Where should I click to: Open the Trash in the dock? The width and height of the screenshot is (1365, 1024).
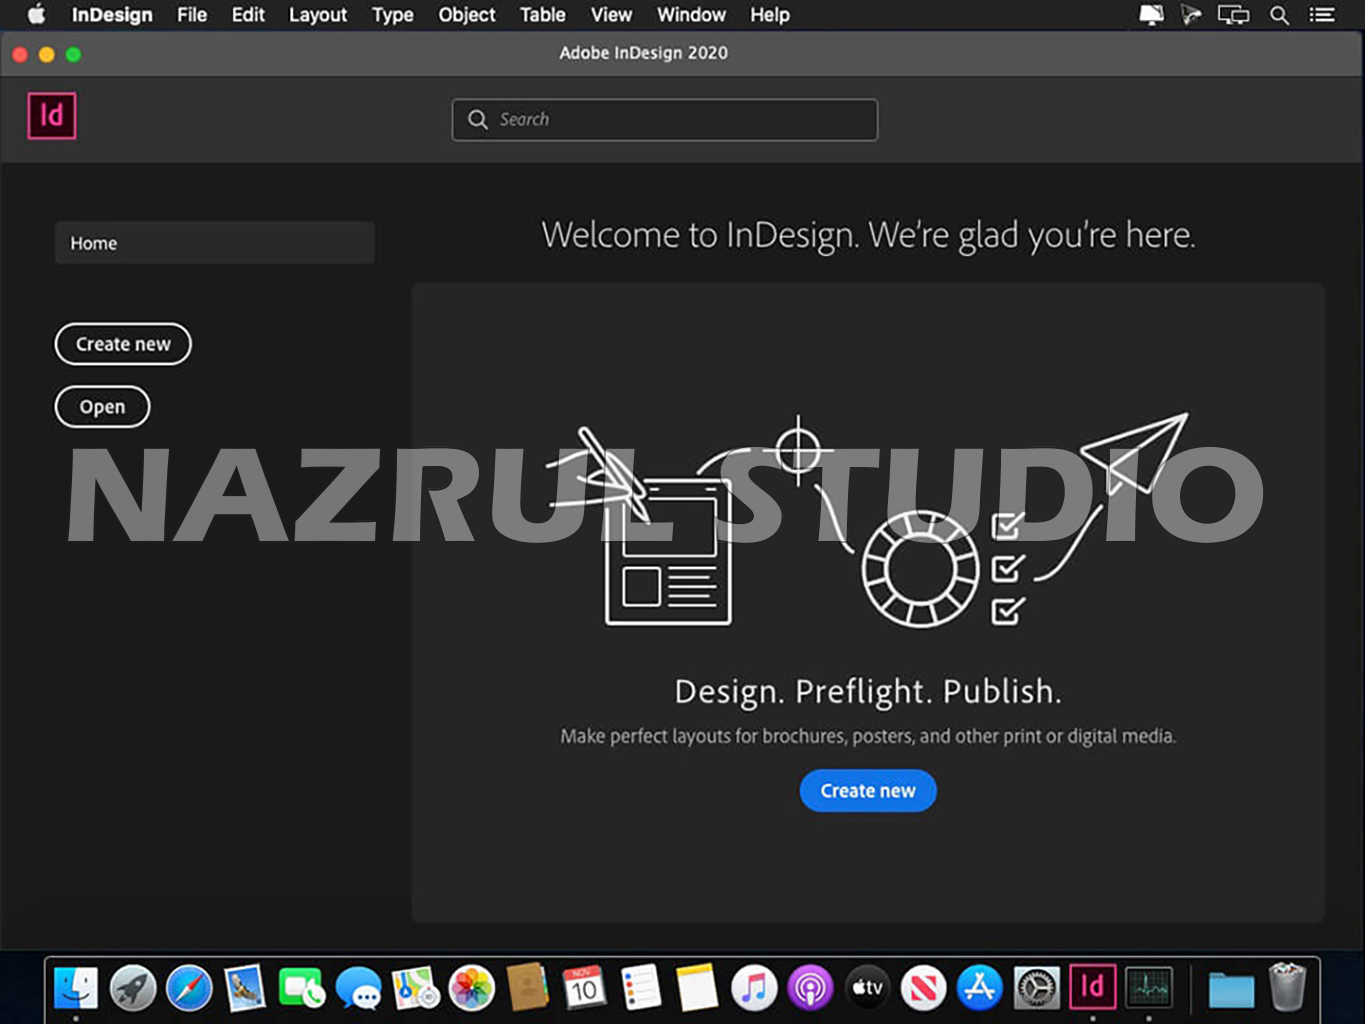click(1287, 987)
